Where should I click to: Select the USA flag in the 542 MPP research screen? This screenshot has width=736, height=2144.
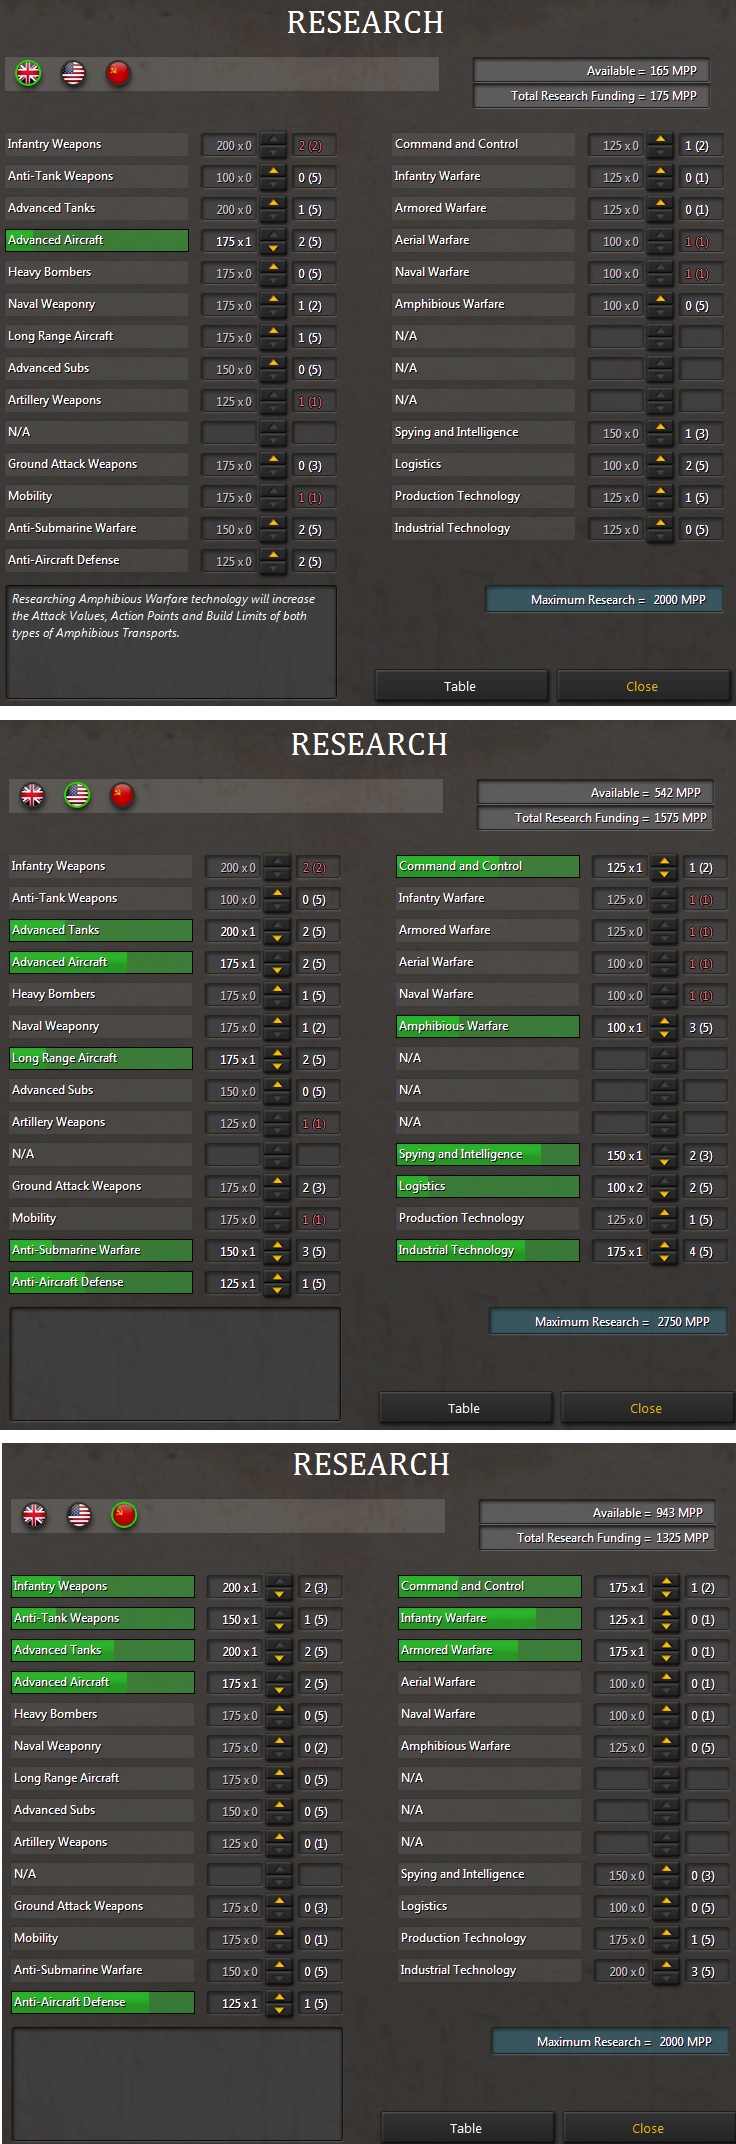(77, 796)
